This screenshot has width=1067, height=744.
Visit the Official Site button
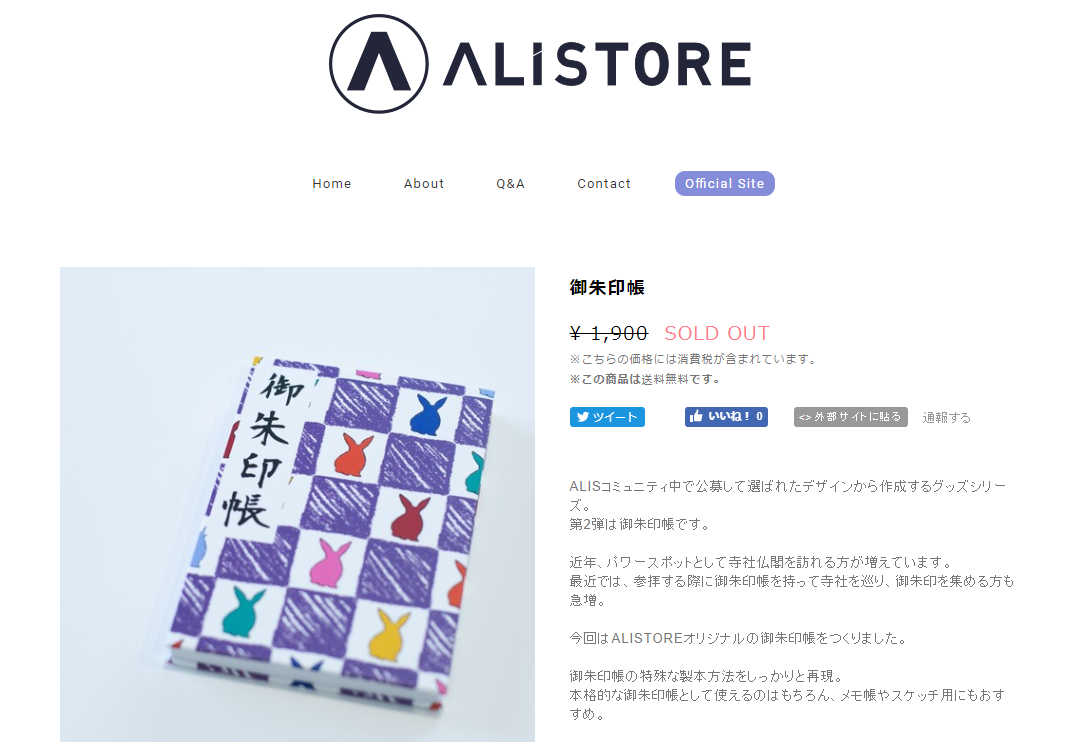tap(724, 183)
